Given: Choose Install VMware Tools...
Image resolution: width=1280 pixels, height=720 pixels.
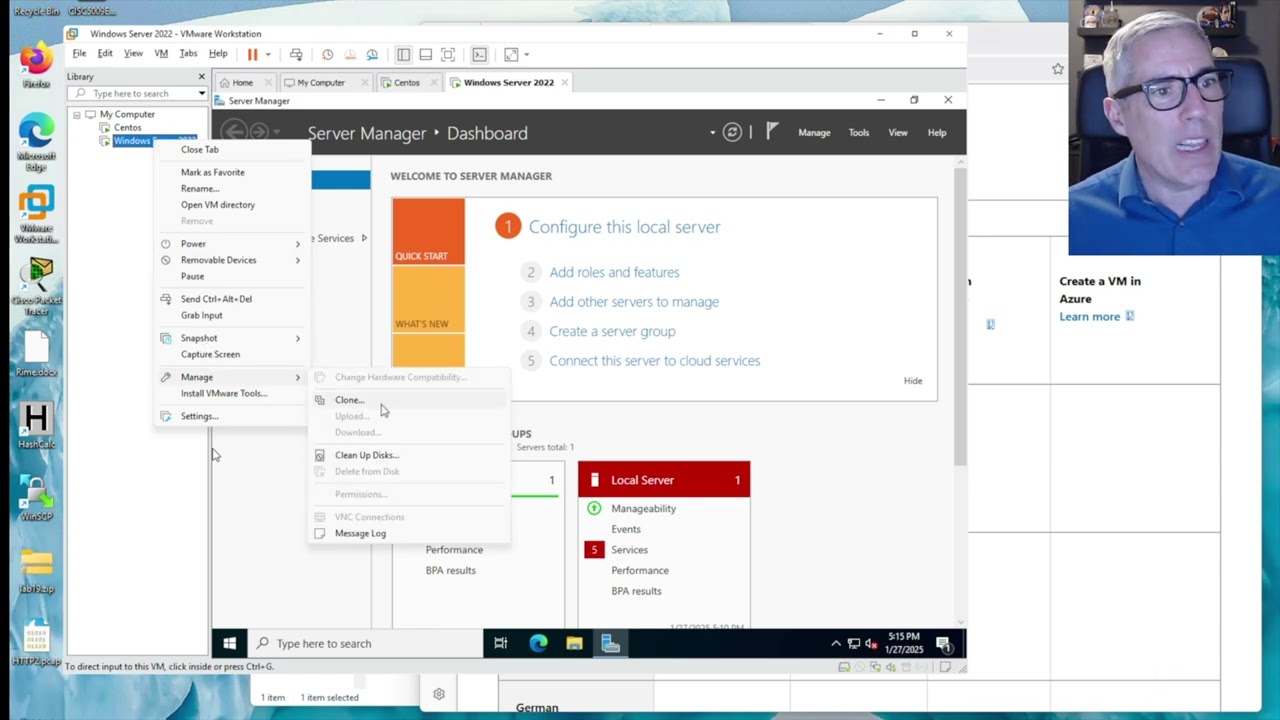Looking at the screenshot, I should pos(224,393).
